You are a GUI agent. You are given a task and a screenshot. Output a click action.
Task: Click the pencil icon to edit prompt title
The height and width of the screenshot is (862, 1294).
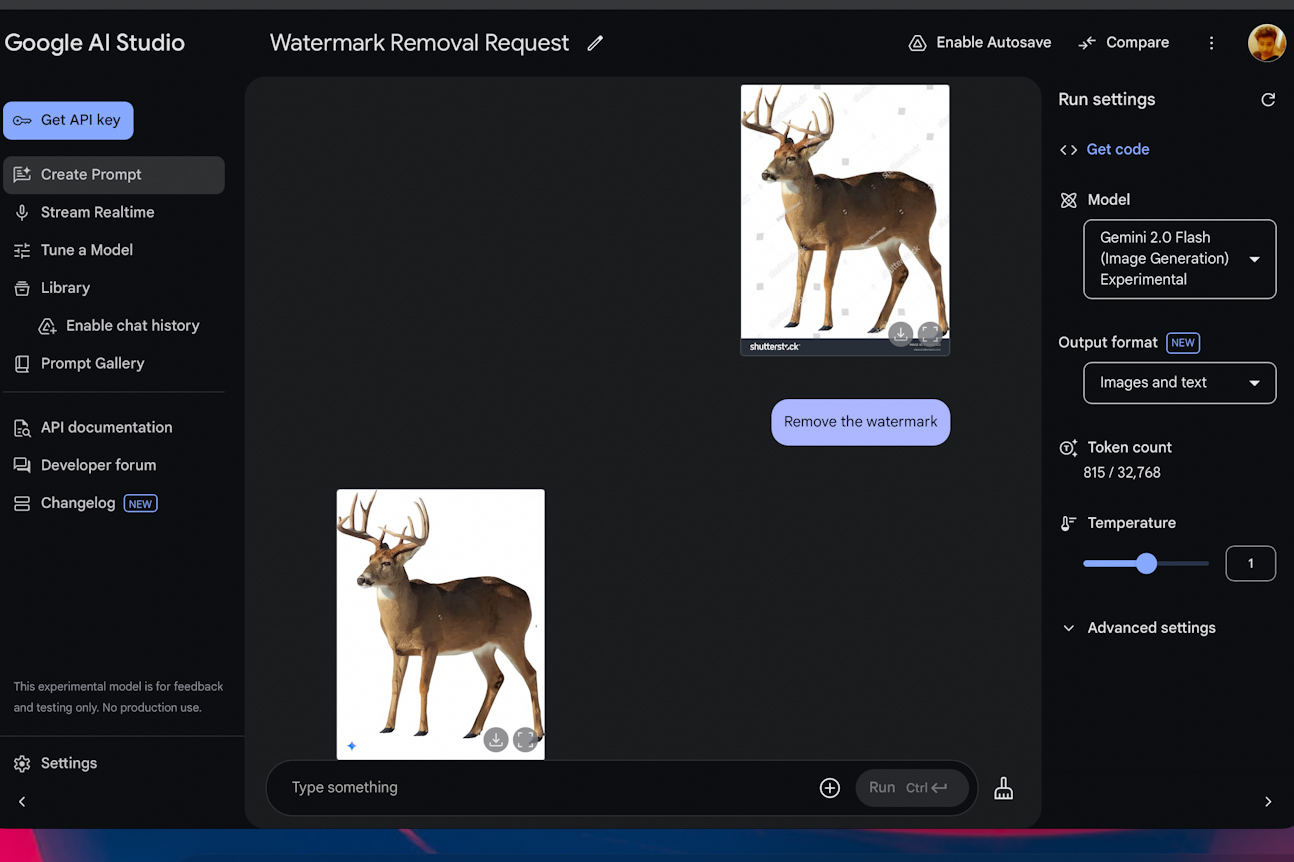[x=595, y=43]
